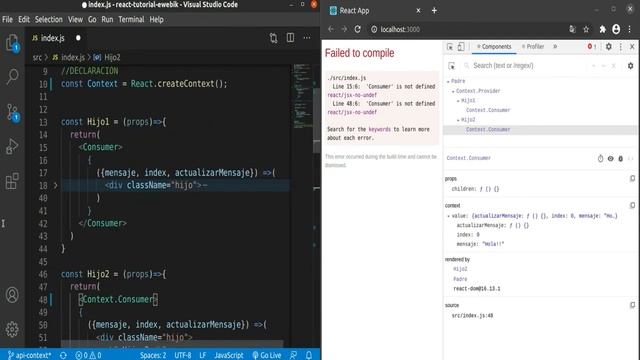Screen dimensions: 640x360
Task: Open React Components view settings gear
Action: click(631, 66)
